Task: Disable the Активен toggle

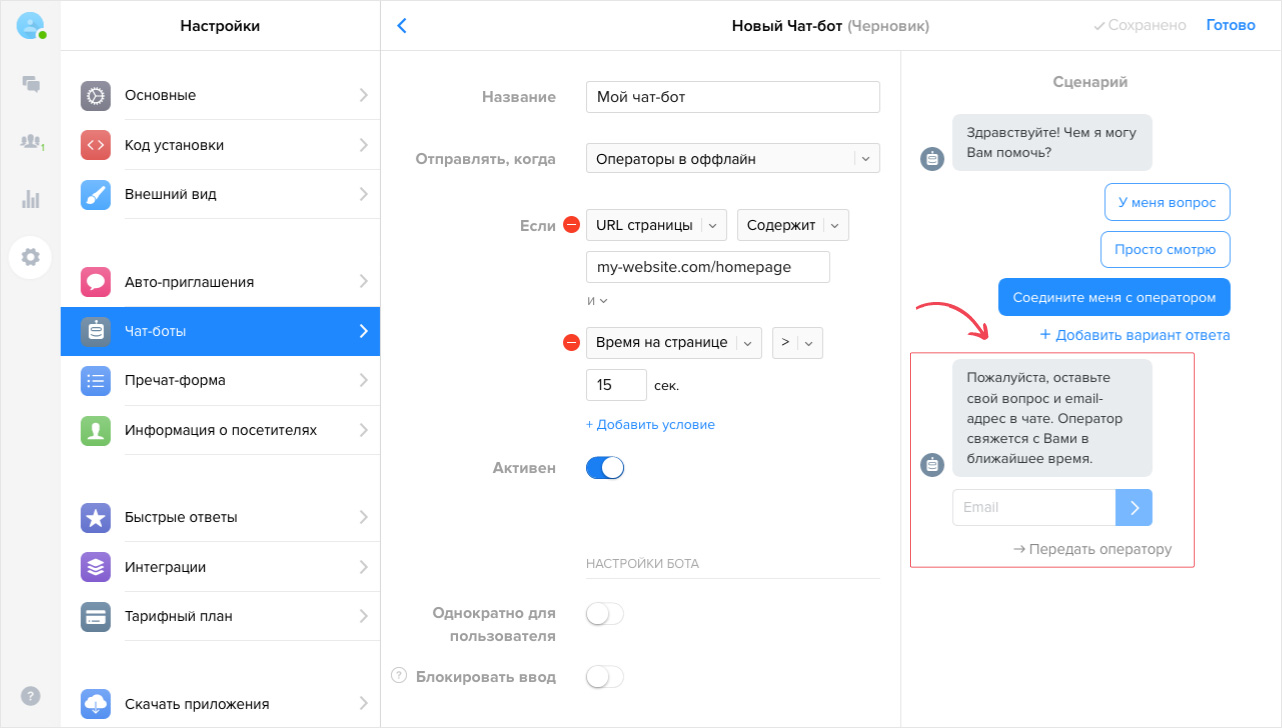Action: [x=605, y=468]
